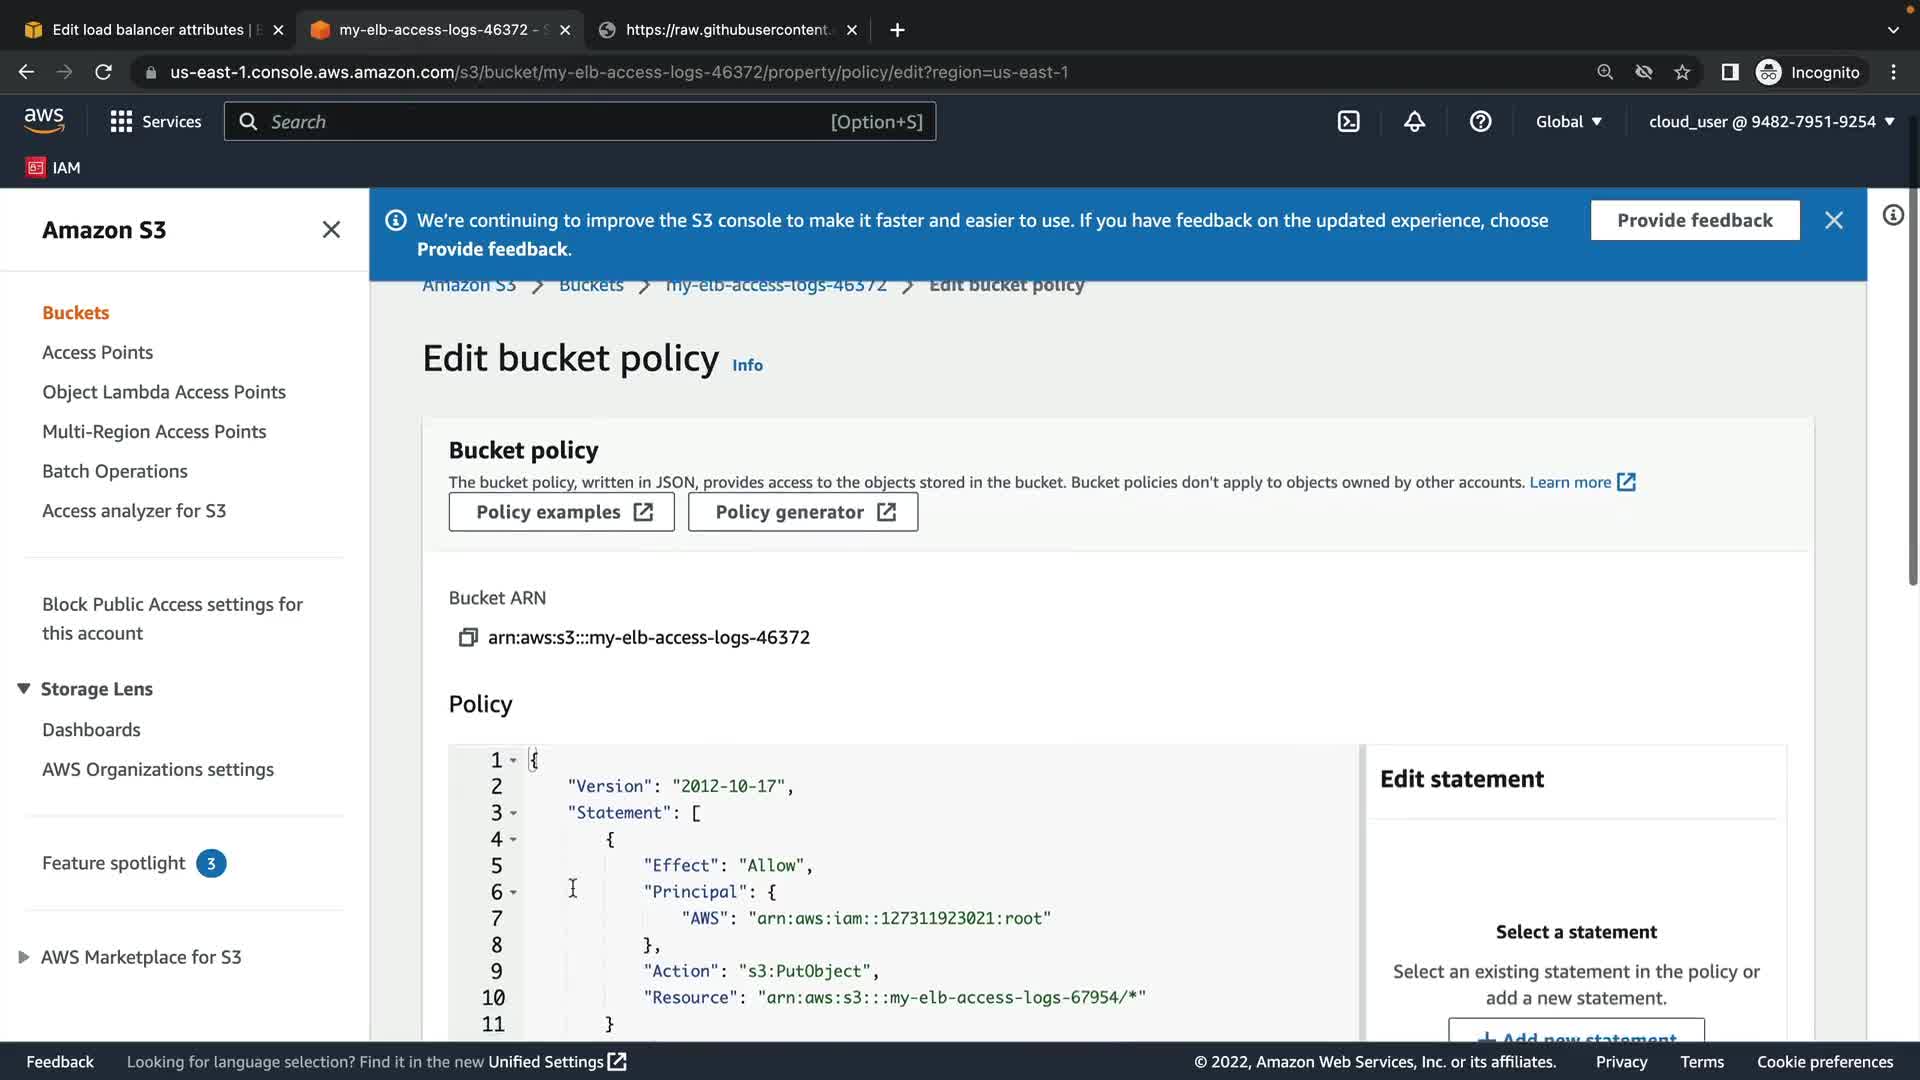Screen dimensions: 1920x1080
Task: Switch to raw.githubusercontent browser tab
Action: point(726,30)
